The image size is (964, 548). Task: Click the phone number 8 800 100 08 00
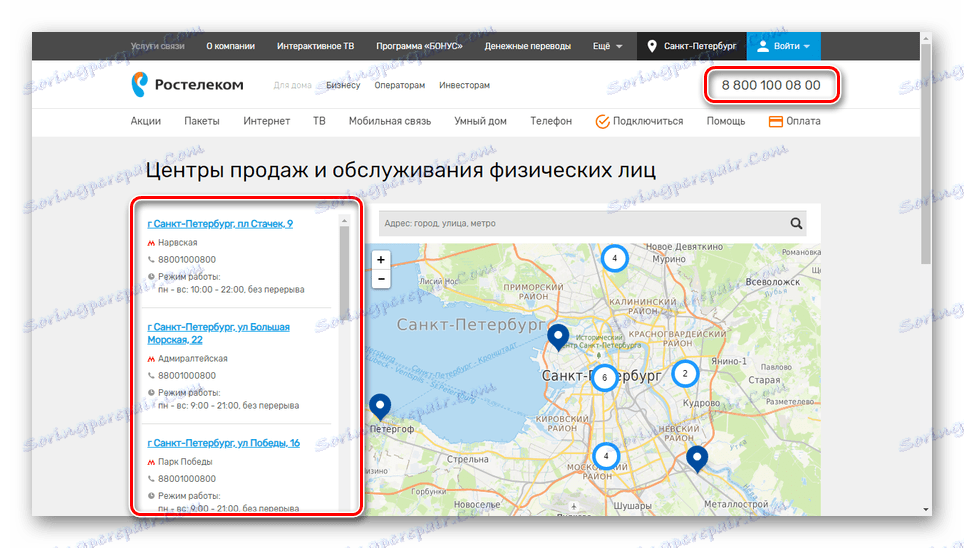pos(771,85)
